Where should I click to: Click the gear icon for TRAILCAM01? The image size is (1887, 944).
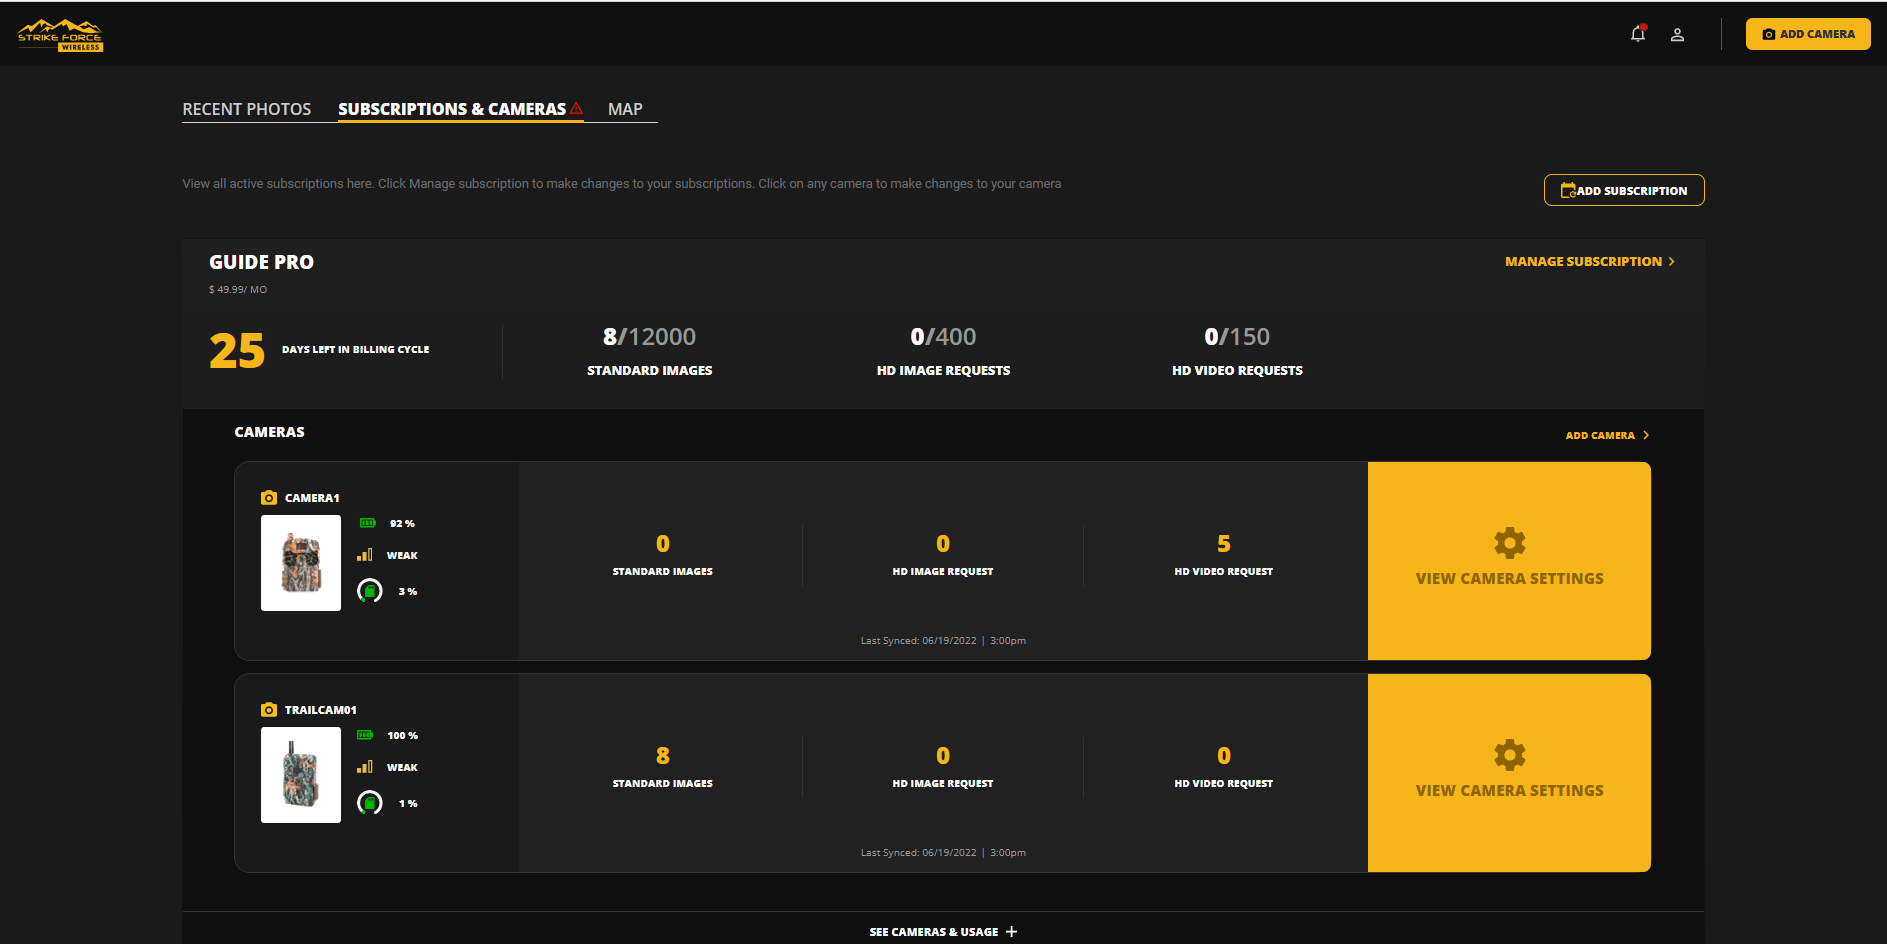(x=1509, y=755)
